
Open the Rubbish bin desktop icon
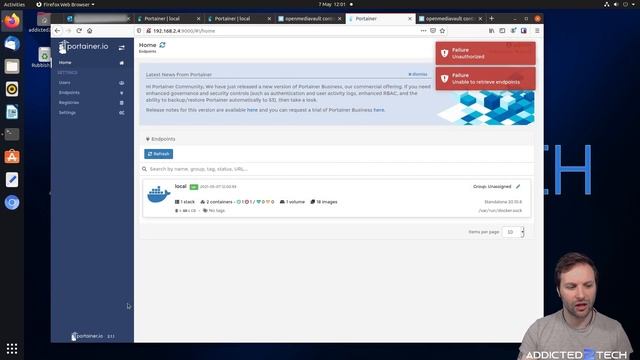pos(44,57)
